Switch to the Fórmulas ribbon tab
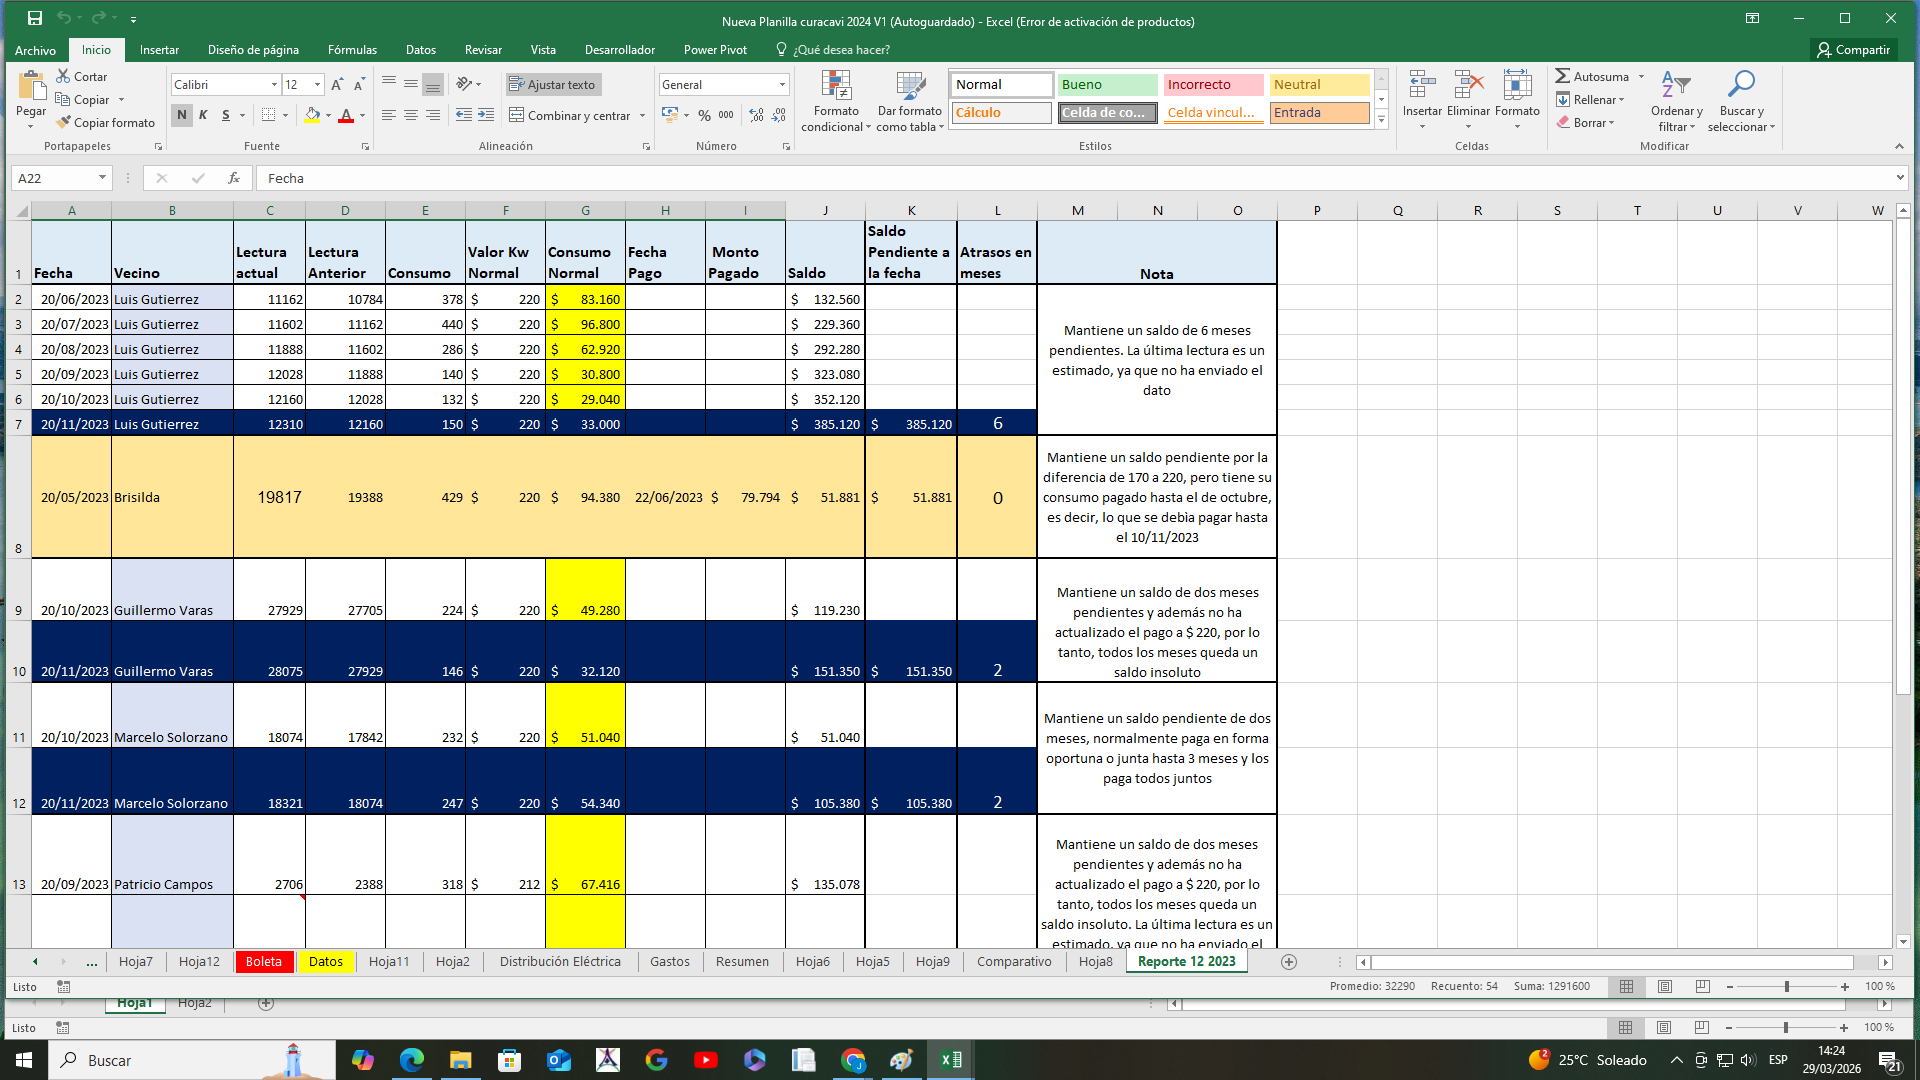This screenshot has width=1920, height=1080. [x=352, y=49]
